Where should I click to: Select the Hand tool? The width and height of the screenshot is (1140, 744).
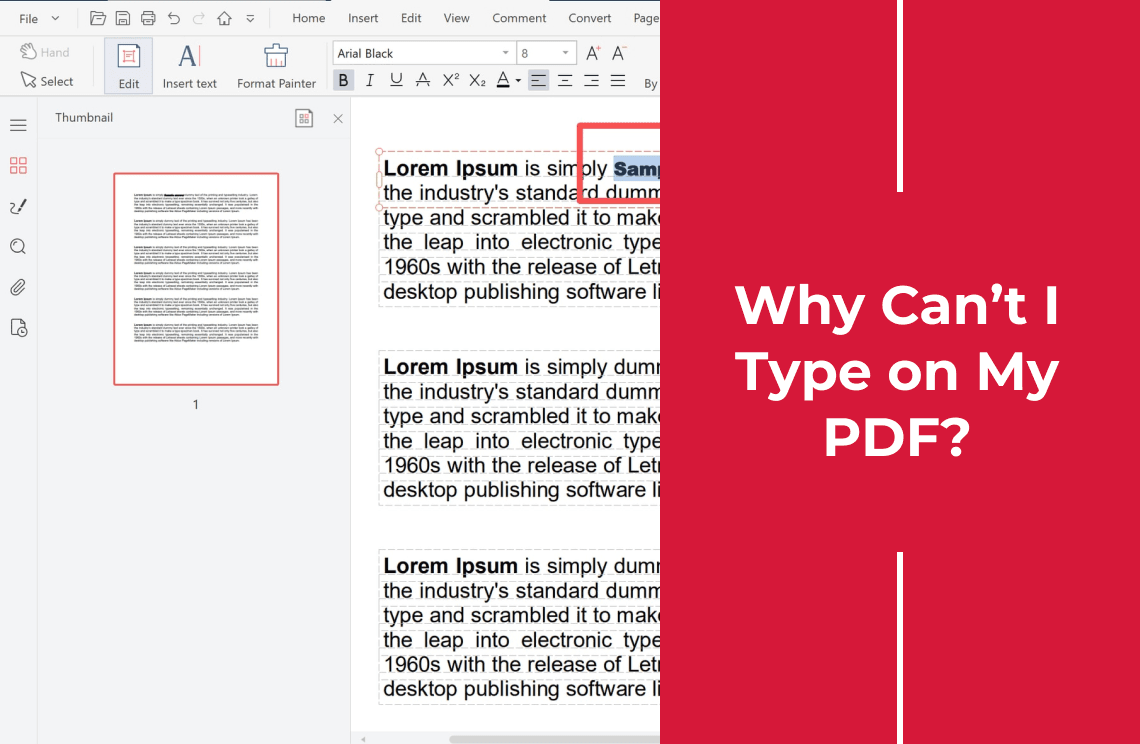tap(44, 52)
